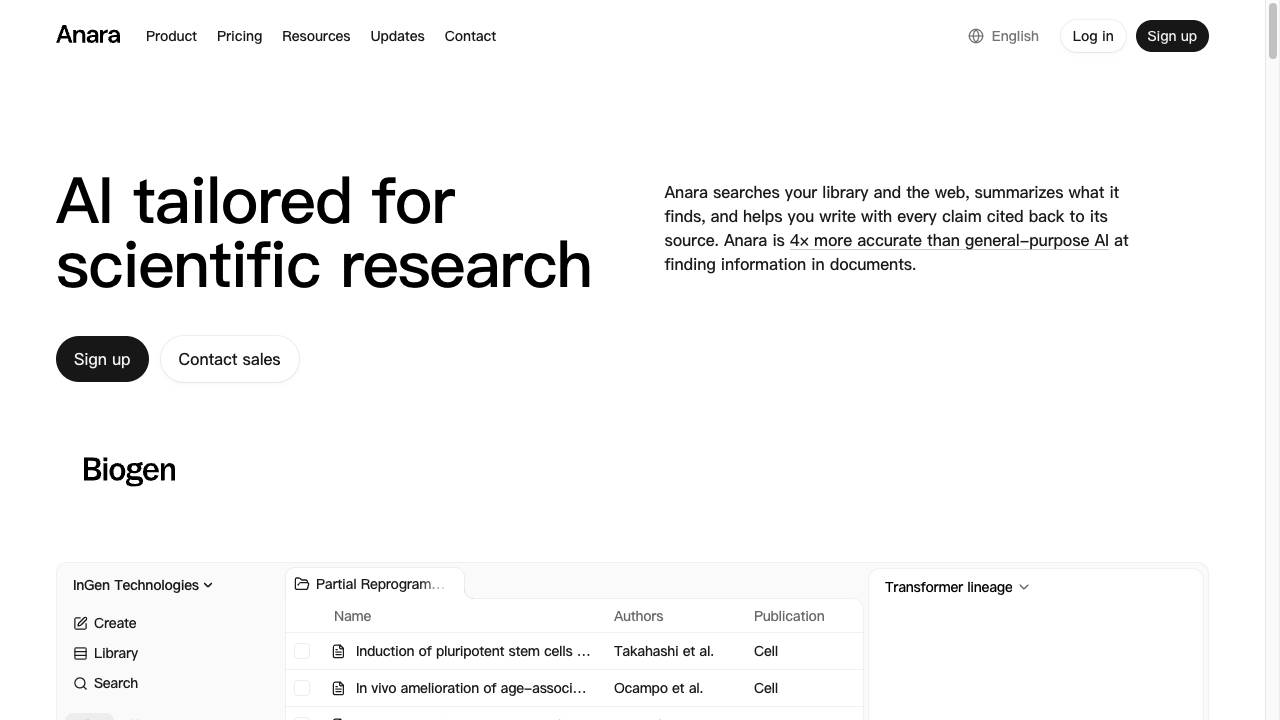Click the author cell 'Ocampo et al.'

pos(658,688)
